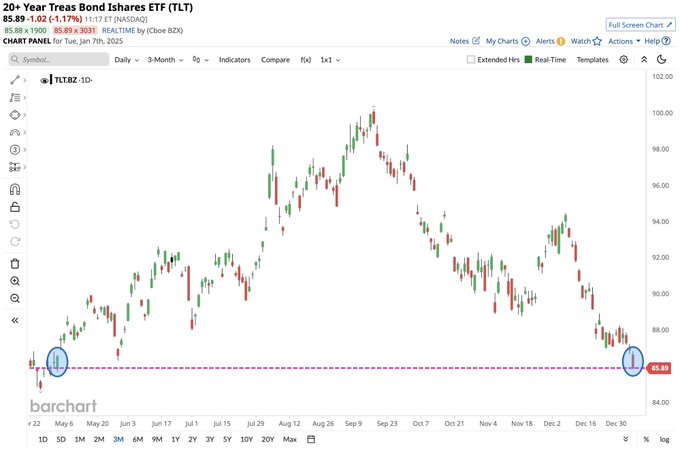Open the calendar date range picker

click(x=311, y=439)
